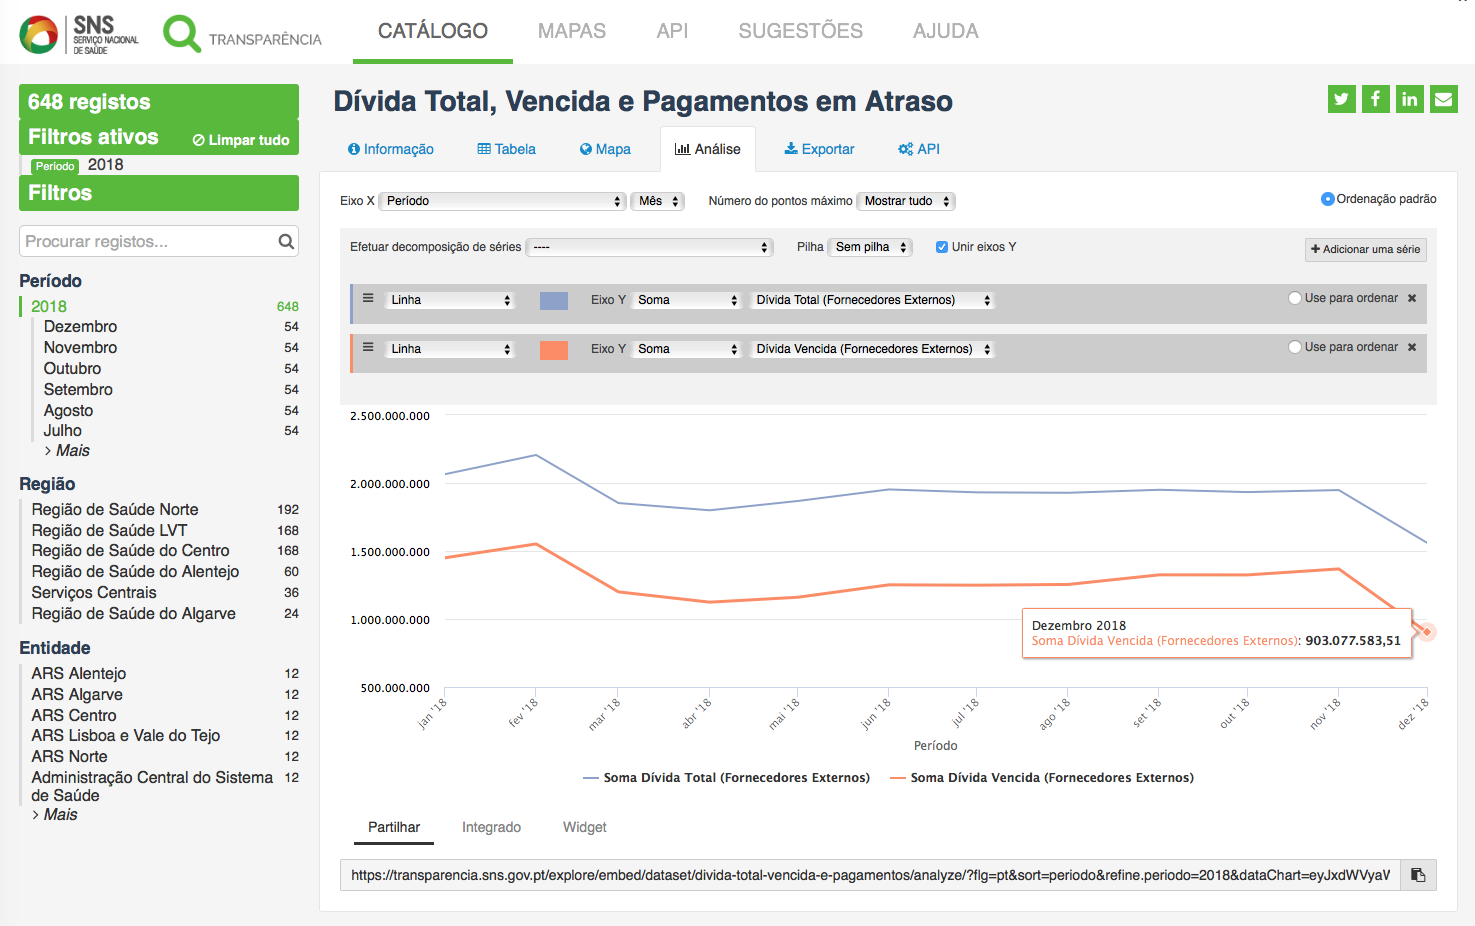Click Adicionar uma série button
The width and height of the screenshot is (1475, 926).
(x=1365, y=249)
